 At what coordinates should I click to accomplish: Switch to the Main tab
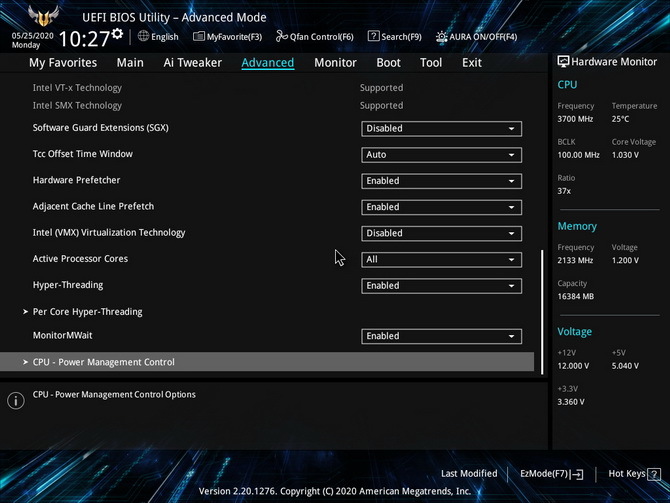[x=130, y=63]
